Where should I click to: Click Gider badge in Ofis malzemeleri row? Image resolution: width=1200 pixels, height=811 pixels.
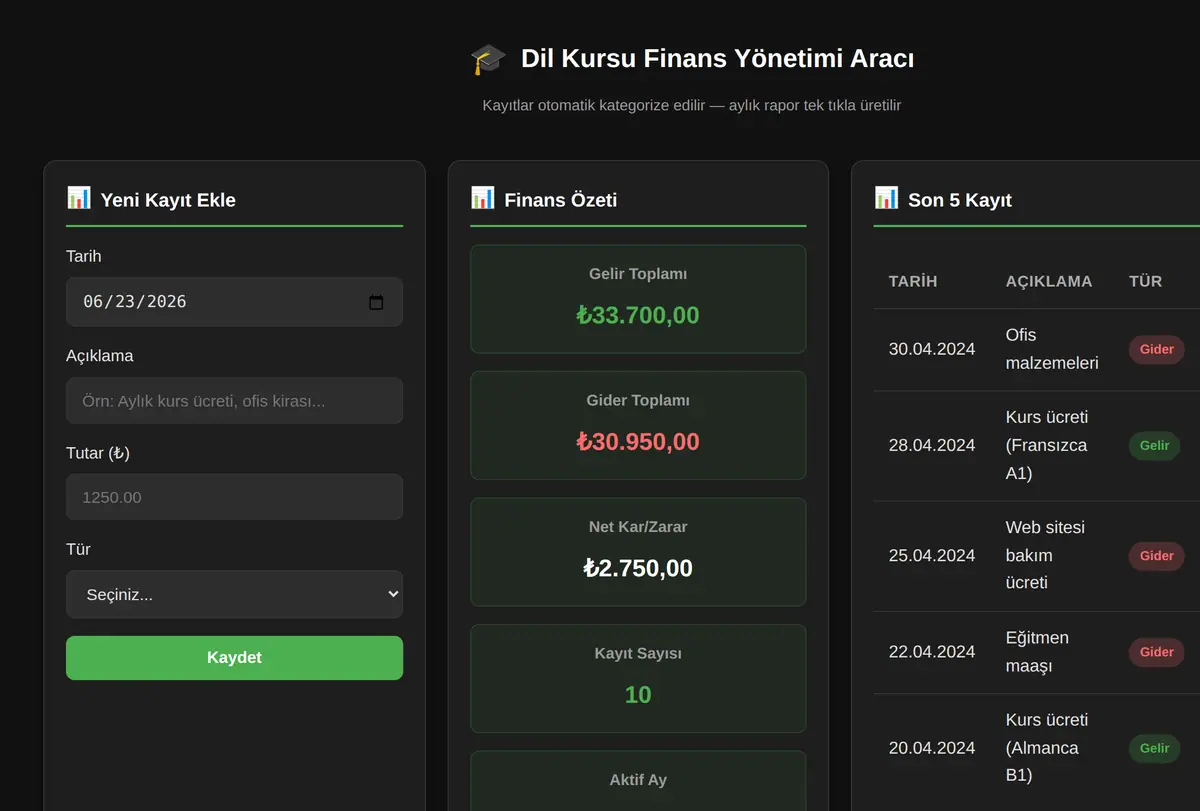click(1157, 350)
